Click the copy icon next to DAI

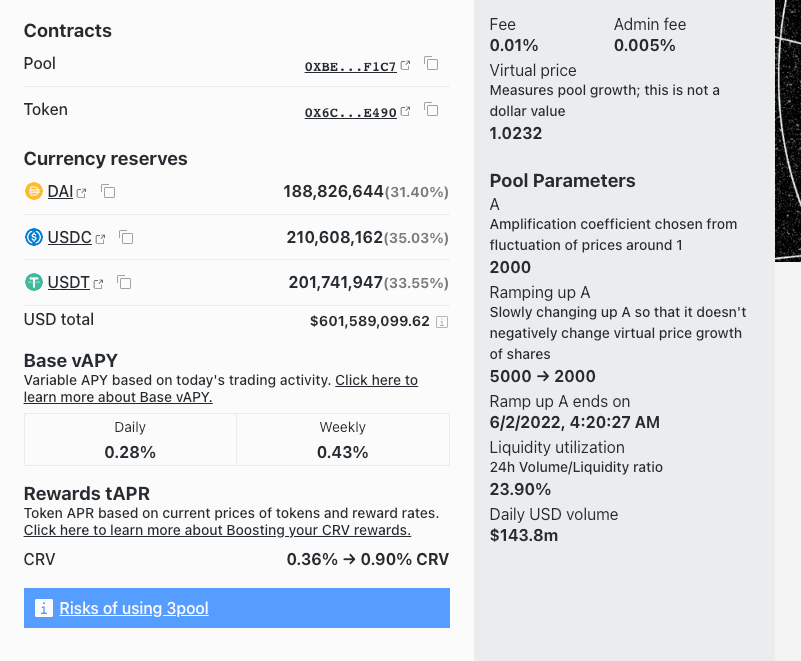point(108,191)
